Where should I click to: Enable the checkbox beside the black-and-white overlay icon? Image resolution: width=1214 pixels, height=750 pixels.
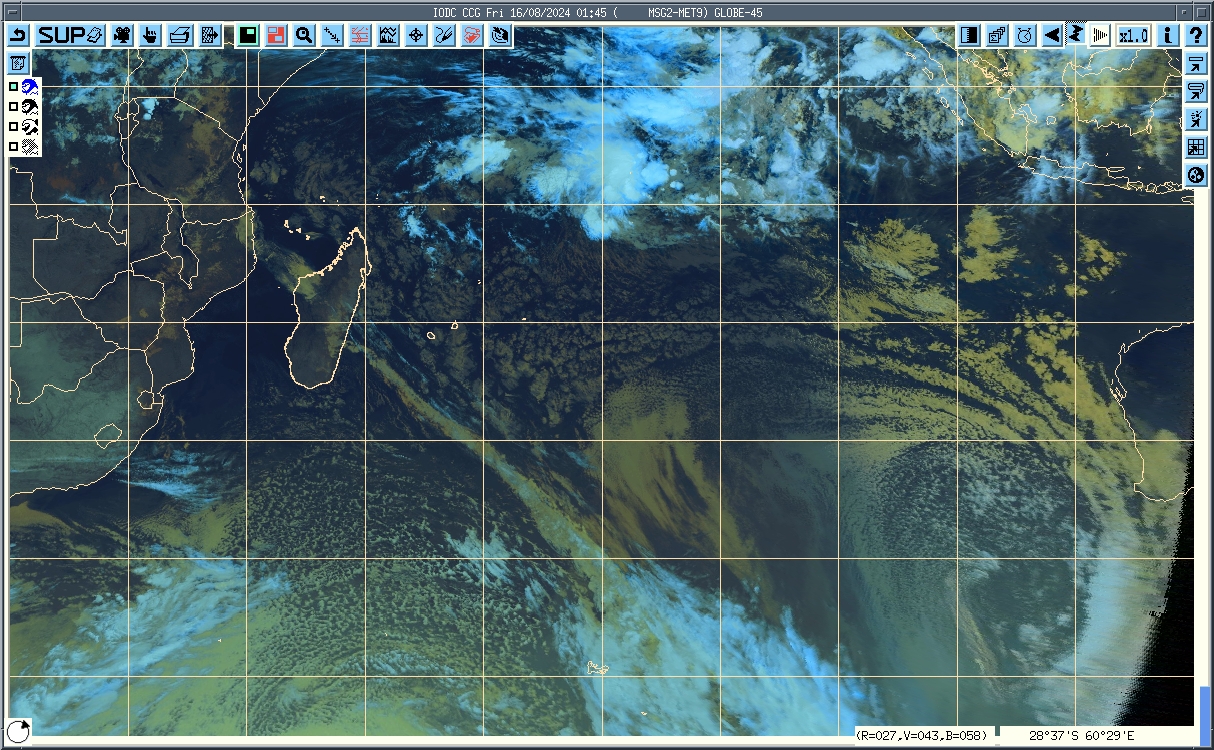(13, 127)
